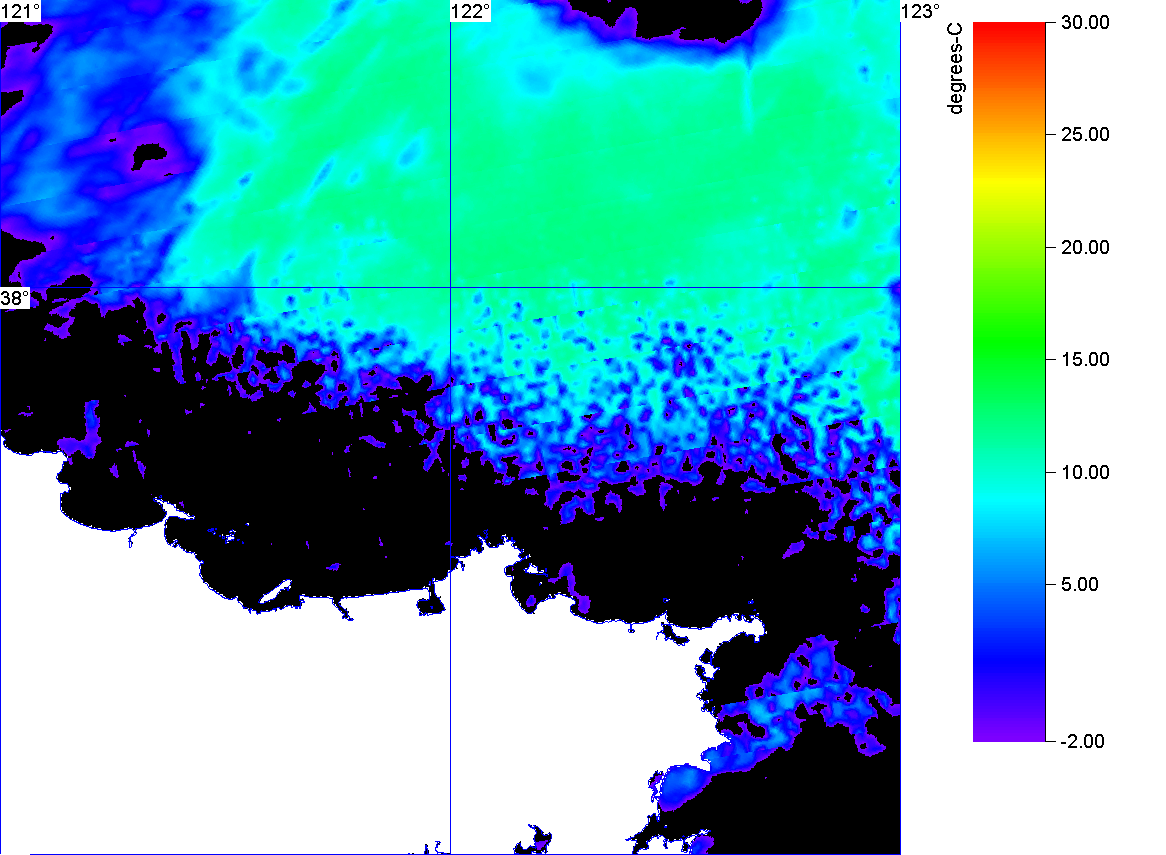Click the 30.00 legend value
The height and width of the screenshot is (855, 1166).
pos(1085,22)
